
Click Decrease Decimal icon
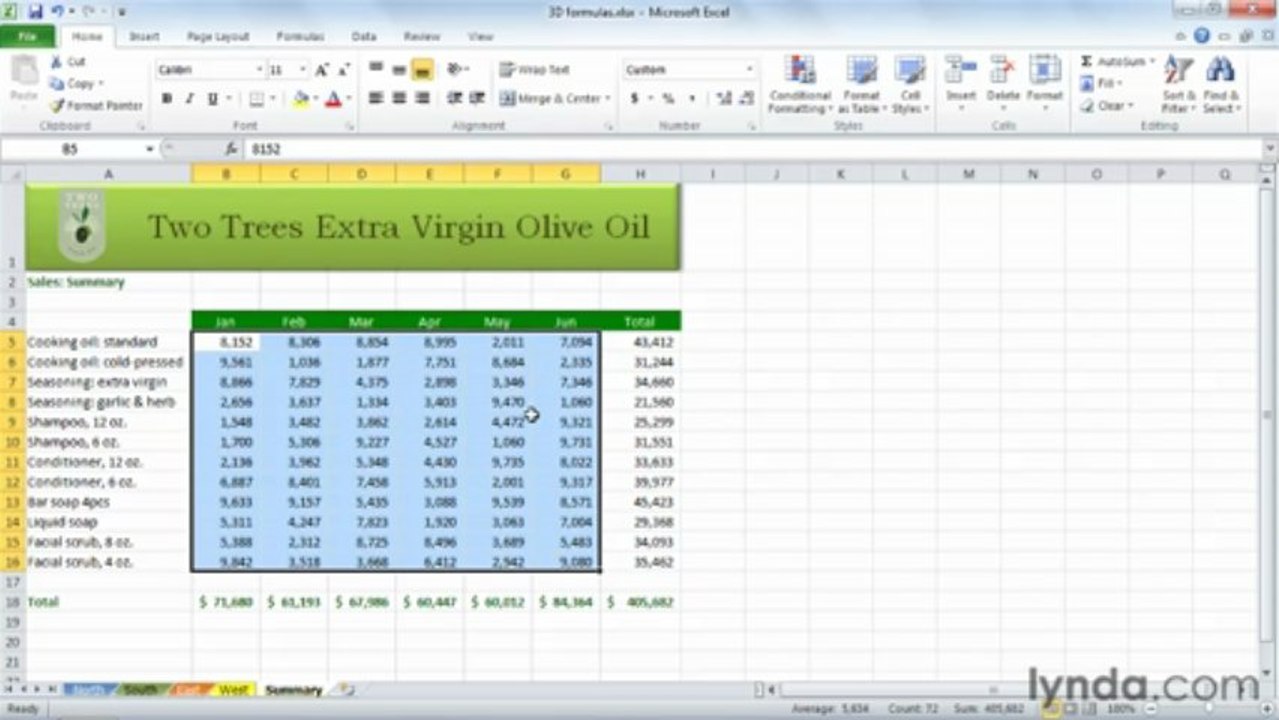[745, 99]
